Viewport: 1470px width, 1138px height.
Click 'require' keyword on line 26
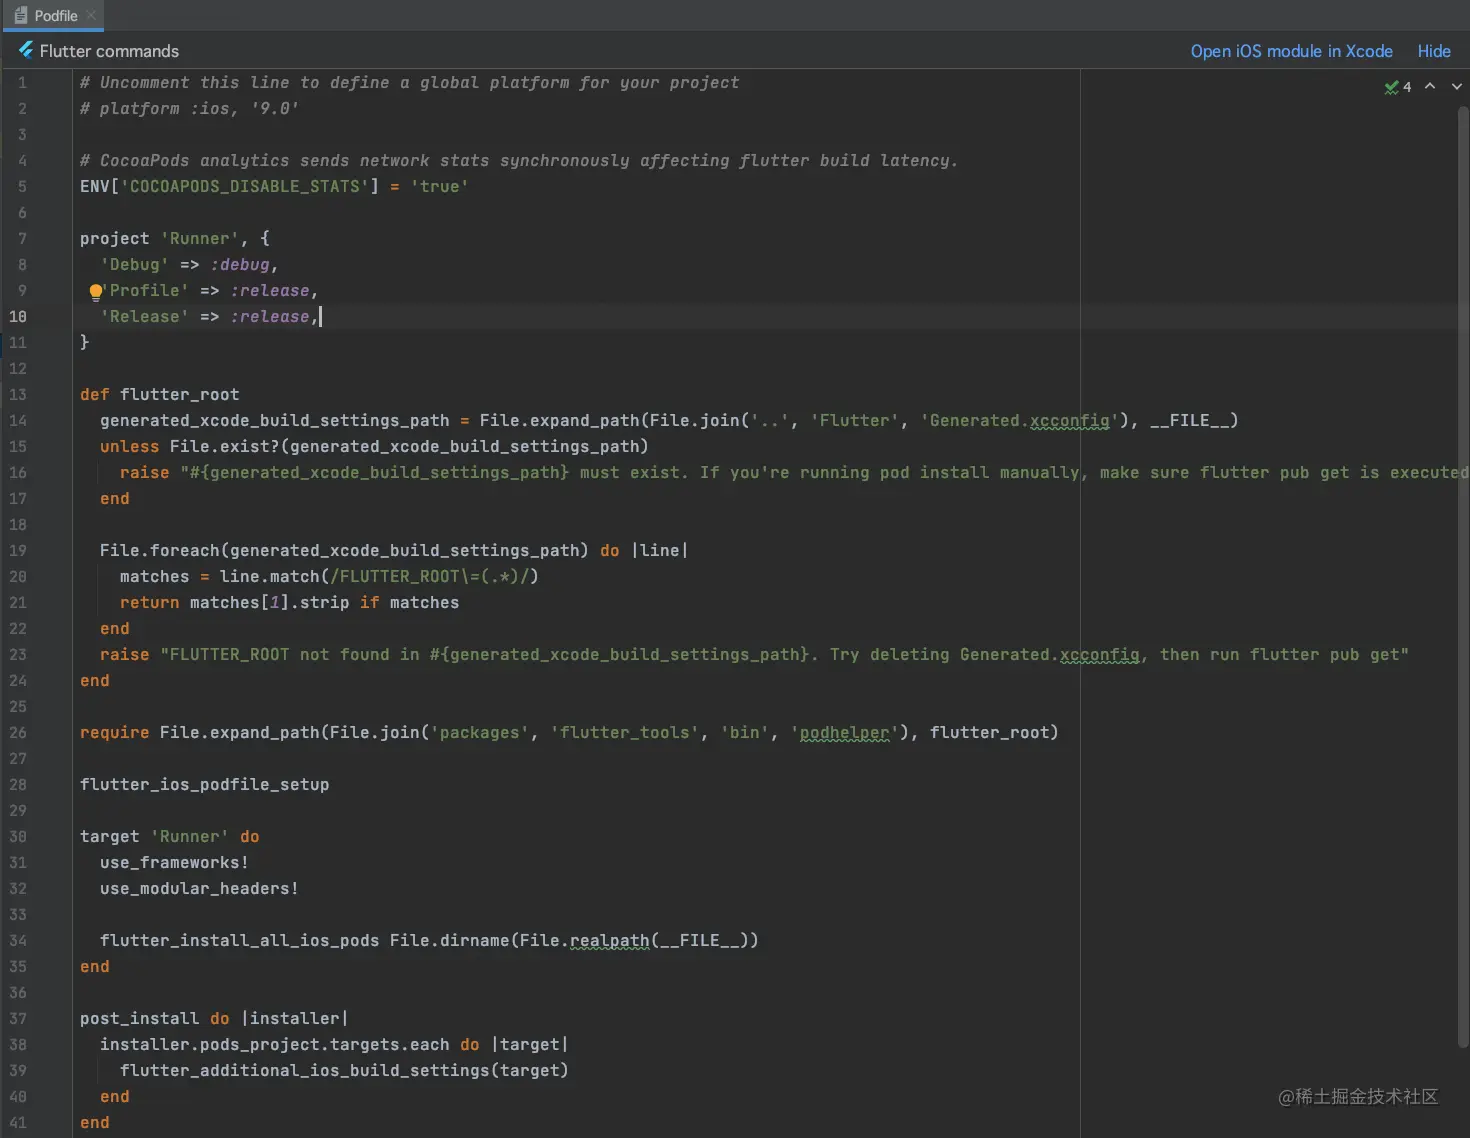coord(114,732)
